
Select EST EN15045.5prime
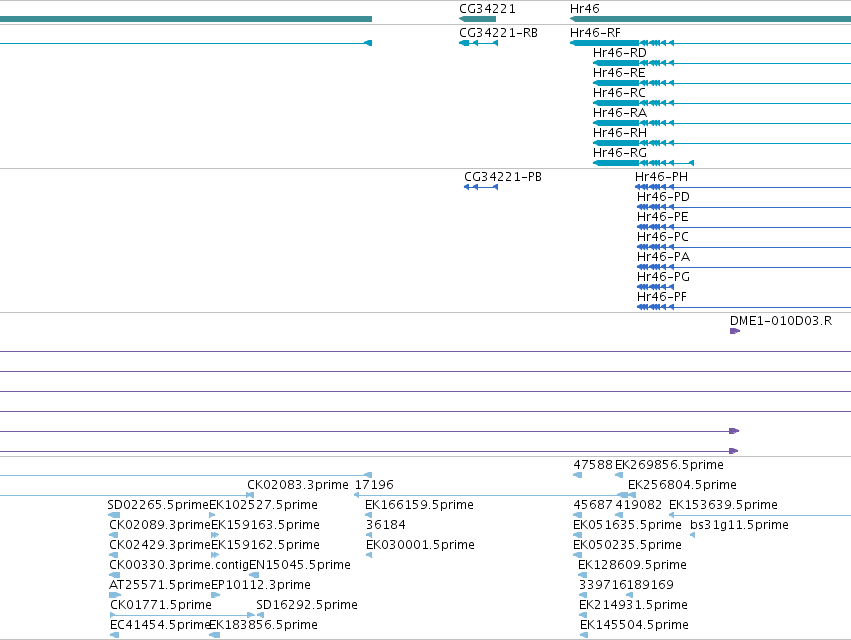coord(300,565)
